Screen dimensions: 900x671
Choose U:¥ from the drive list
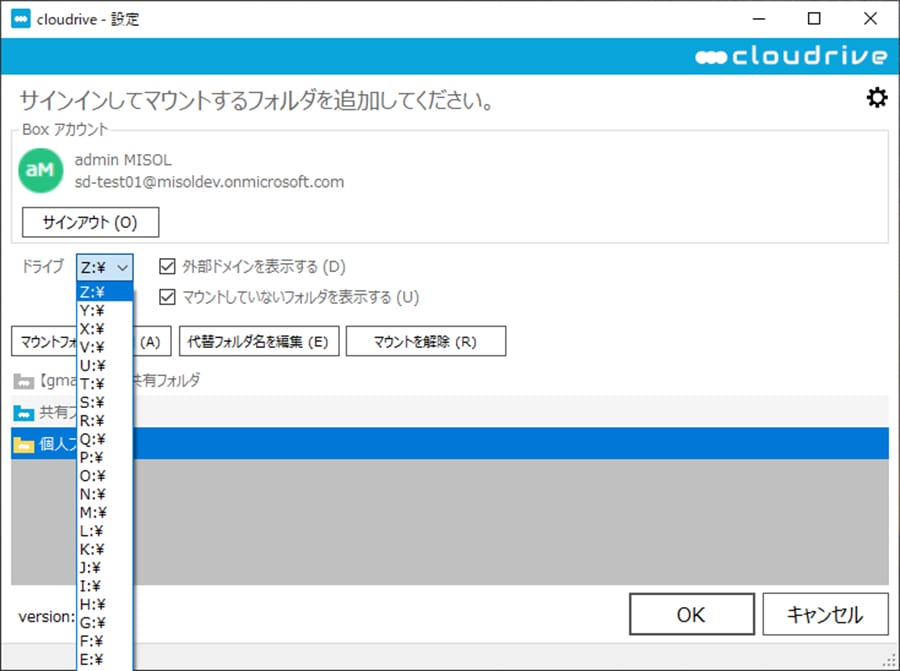(x=104, y=366)
